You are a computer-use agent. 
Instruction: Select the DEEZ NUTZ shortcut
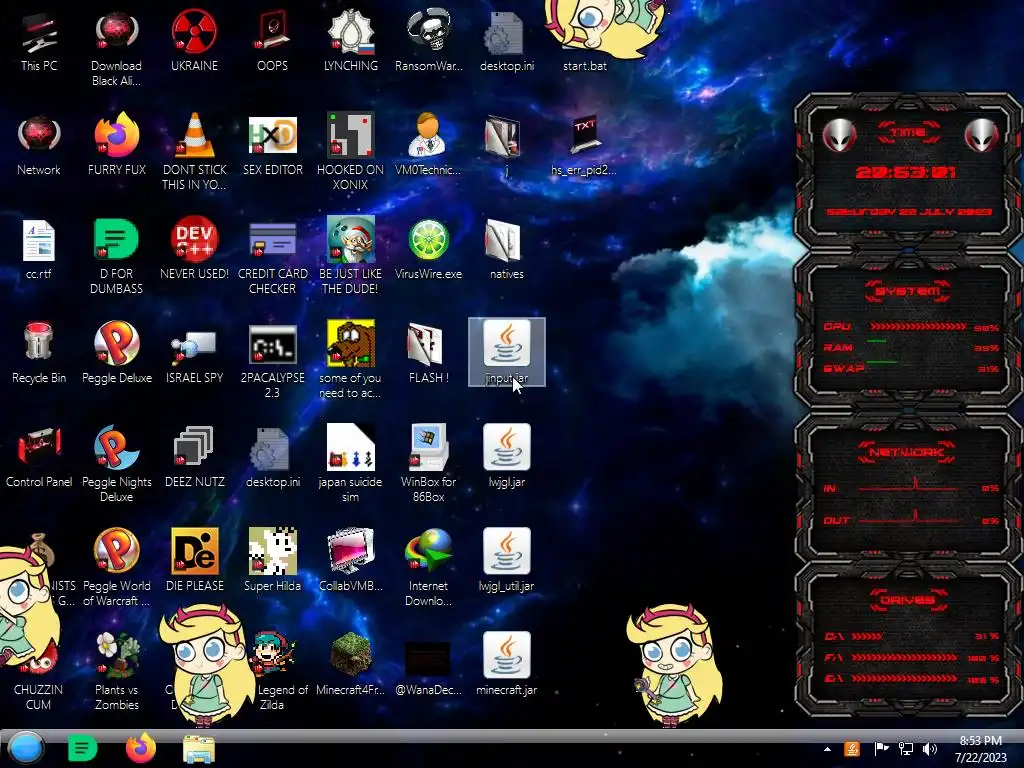[x=195, y=457]
